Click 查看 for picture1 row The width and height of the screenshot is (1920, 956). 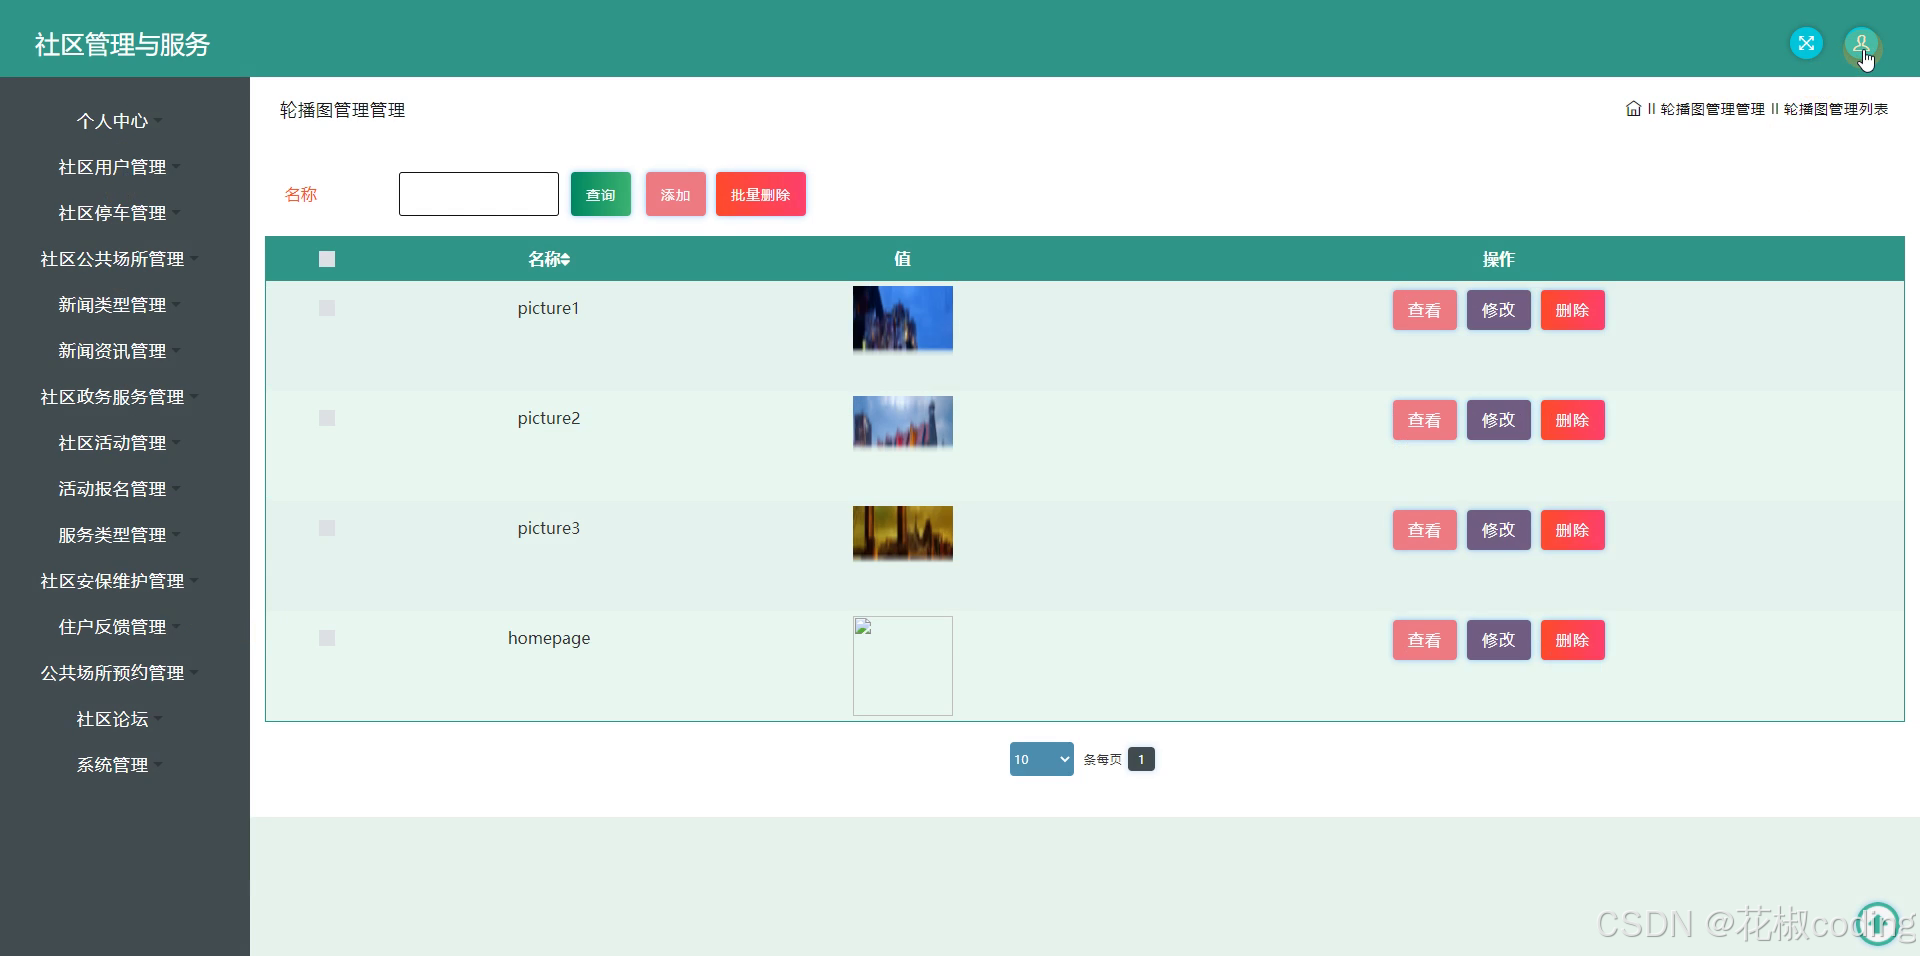pyautogui.click(x=1424, y=310)
